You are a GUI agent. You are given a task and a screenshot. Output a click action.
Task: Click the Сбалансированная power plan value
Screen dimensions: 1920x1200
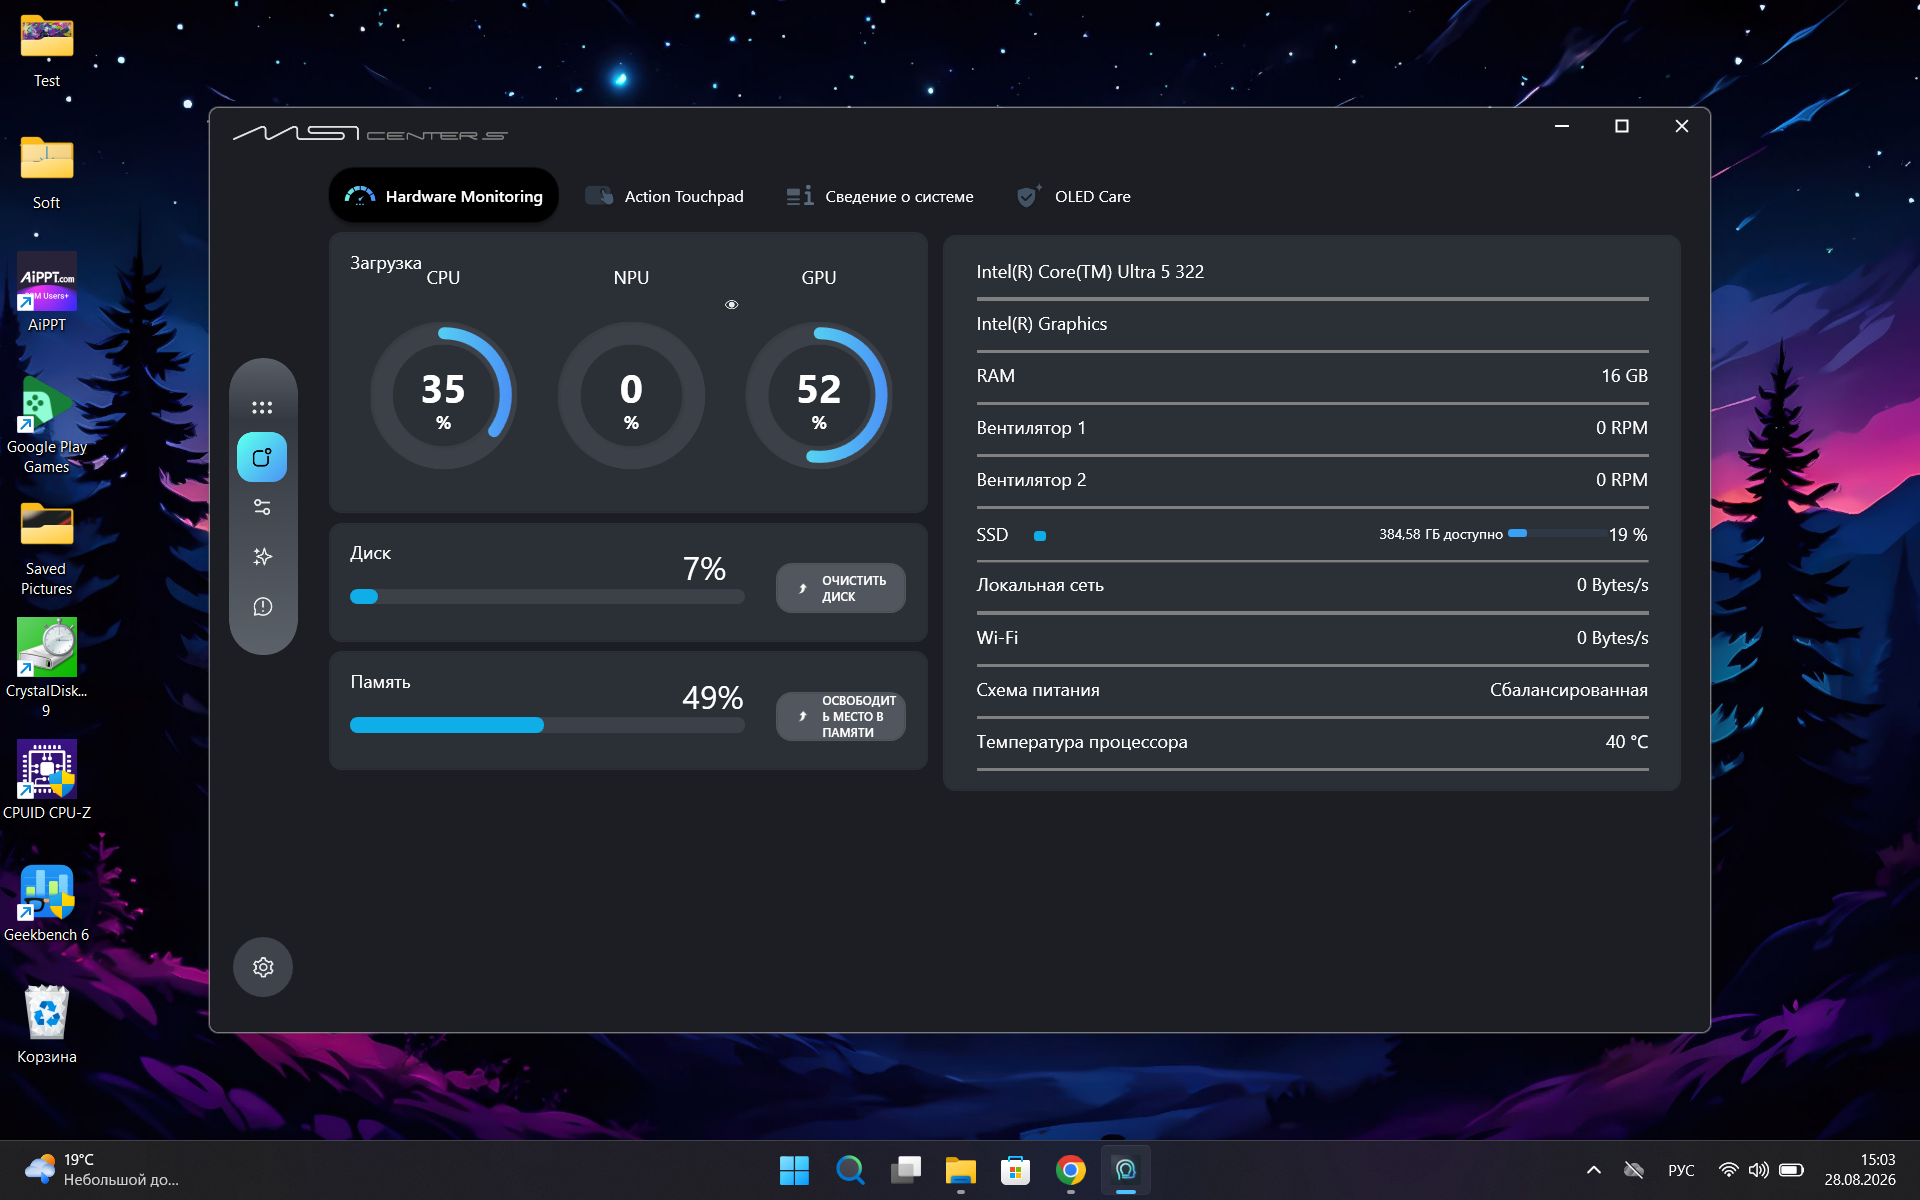(1568, 690)
